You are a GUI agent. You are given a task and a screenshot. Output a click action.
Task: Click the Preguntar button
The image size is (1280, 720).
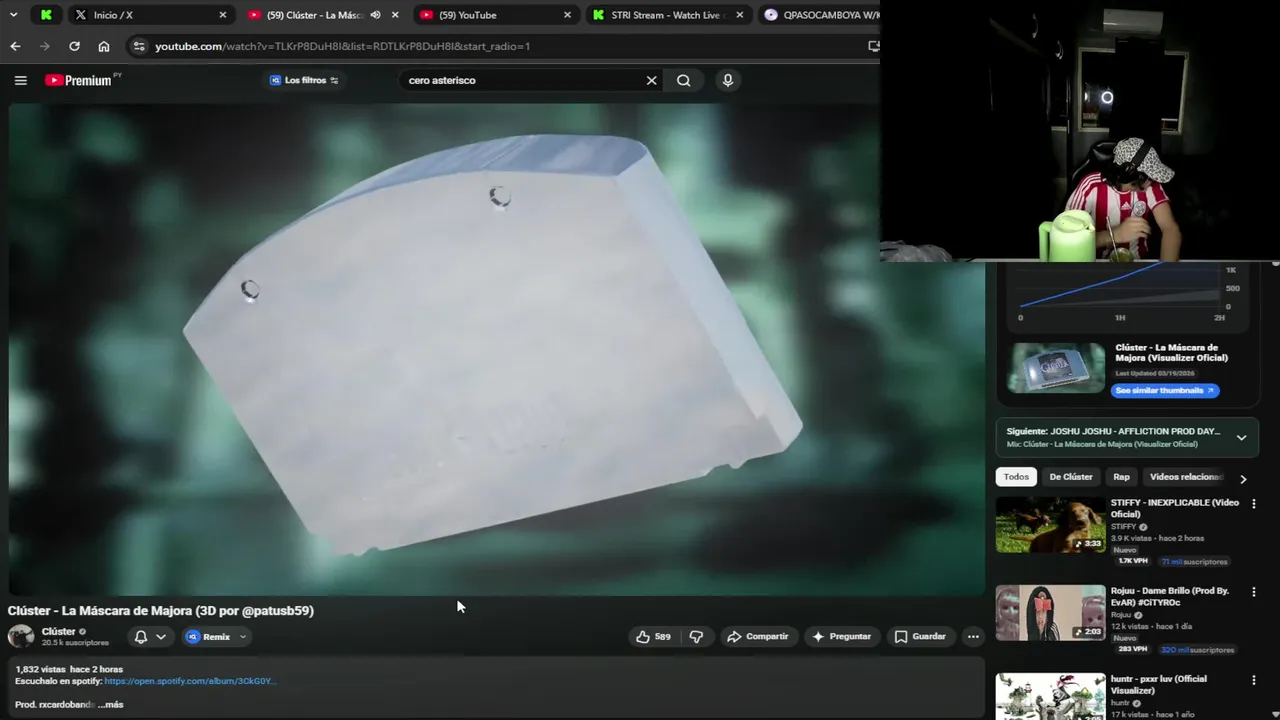click(841, 636)
